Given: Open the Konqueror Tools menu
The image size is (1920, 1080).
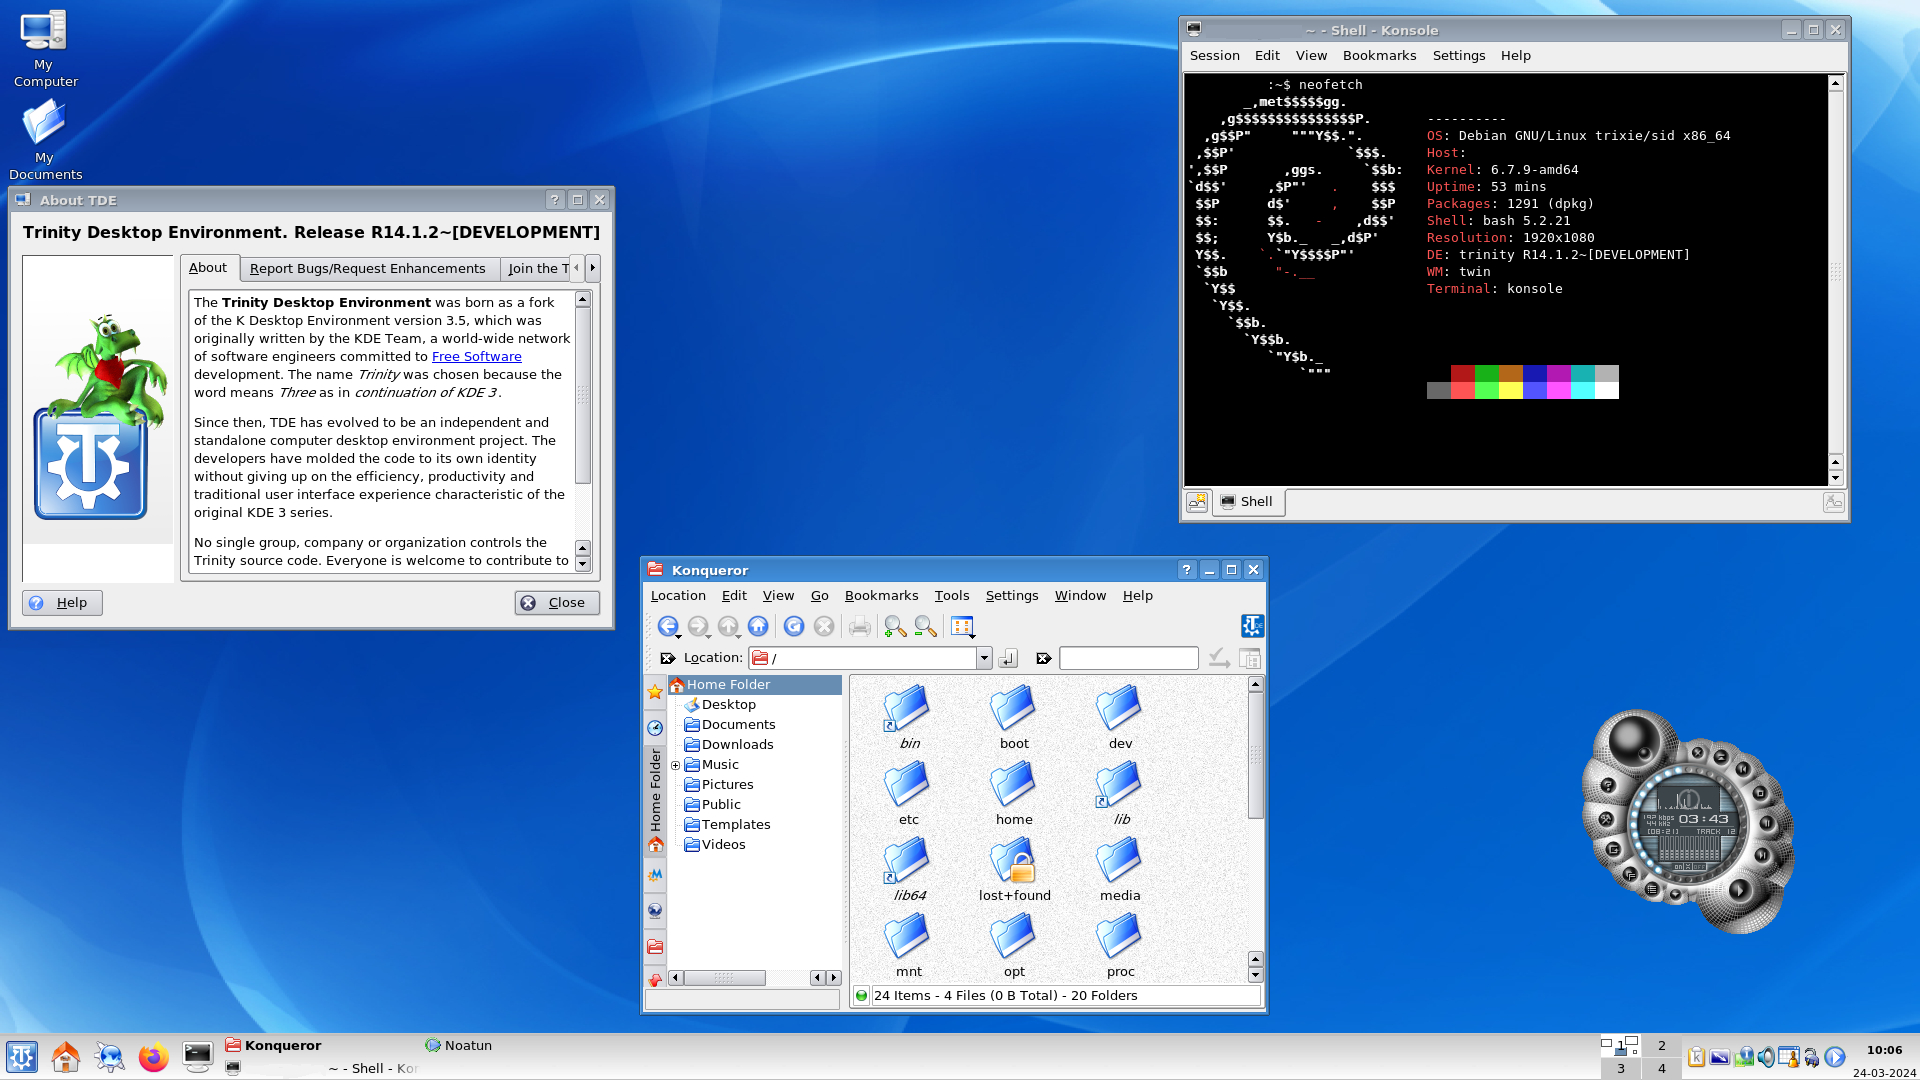Looking at the screenshot, I should click(952, 595).
